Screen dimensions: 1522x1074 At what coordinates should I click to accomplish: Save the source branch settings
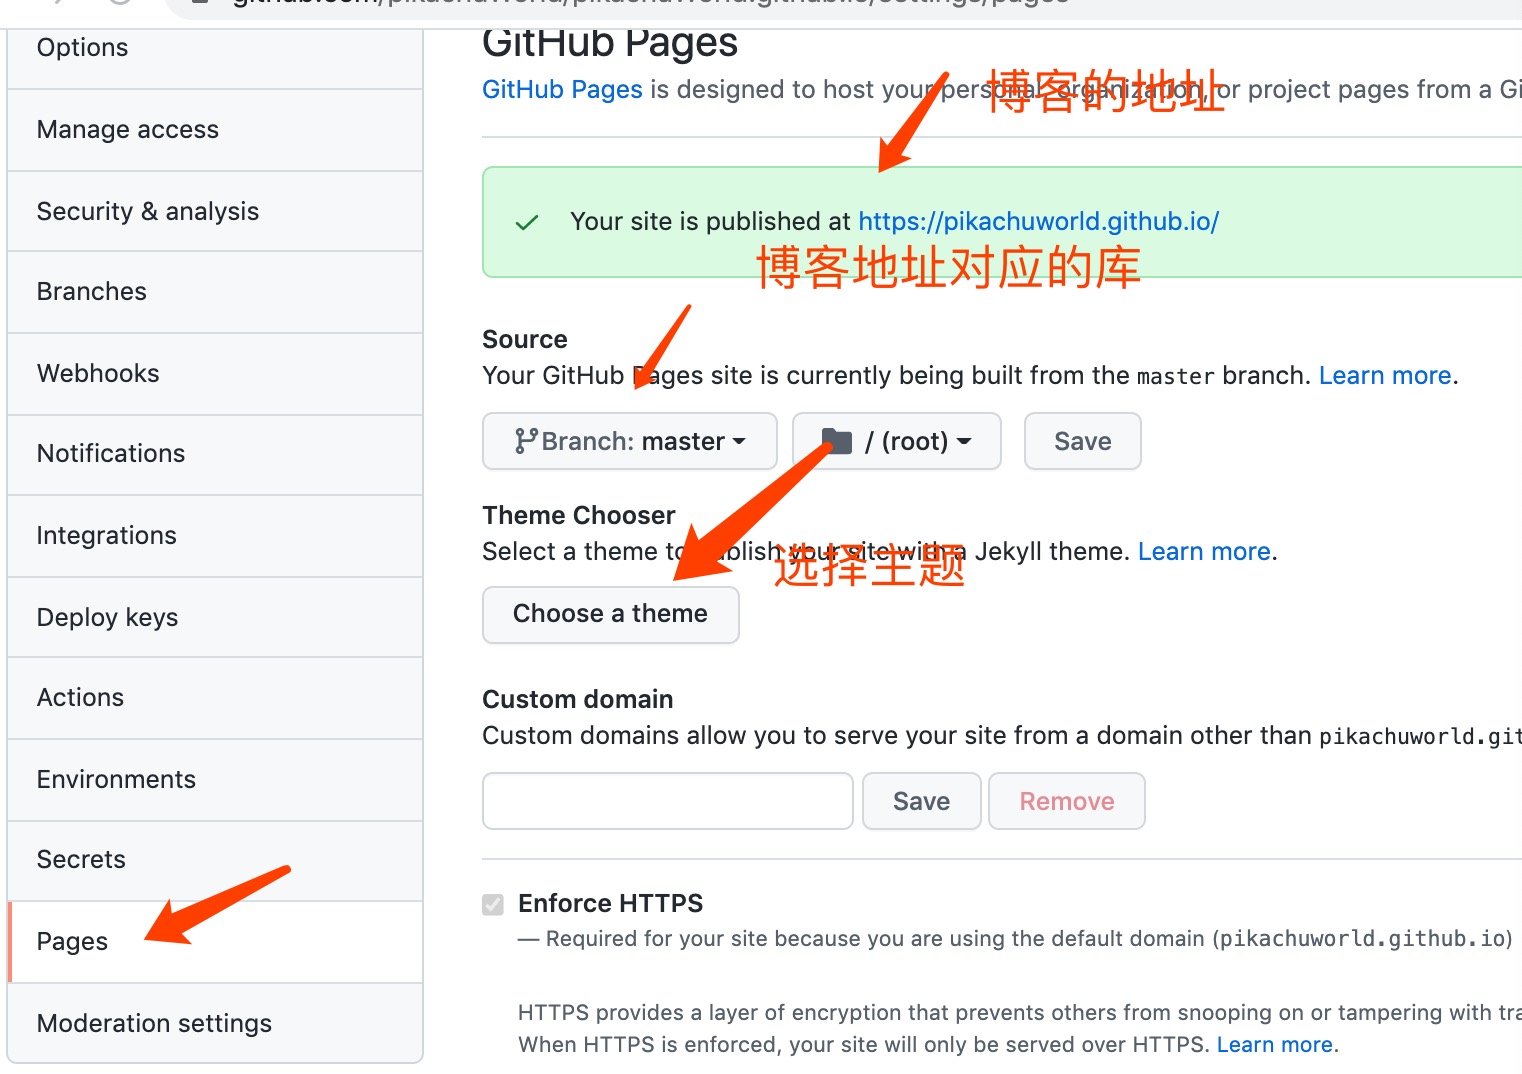click(x=1083, y=441)
